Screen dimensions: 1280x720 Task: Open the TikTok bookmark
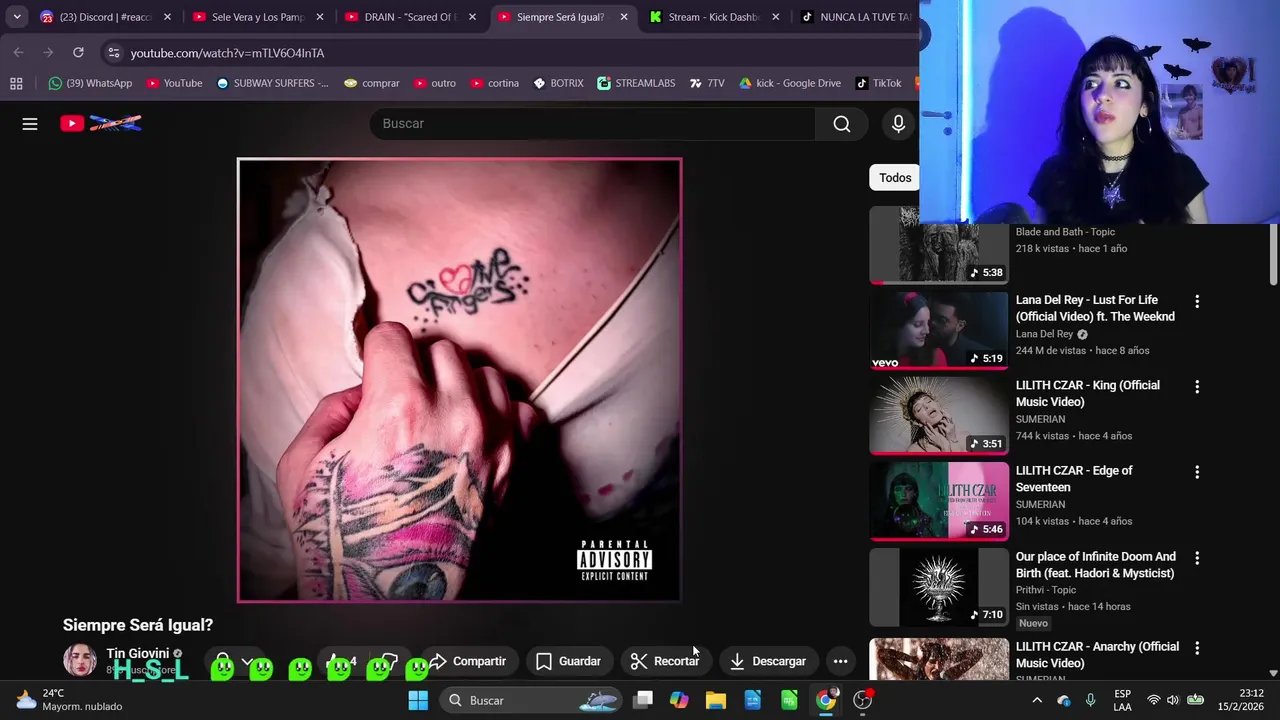click(x=878, y=83)
